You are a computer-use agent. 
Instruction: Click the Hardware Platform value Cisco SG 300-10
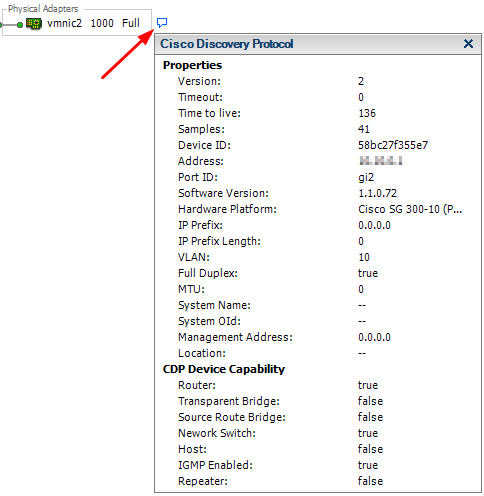tap(410, 209)
